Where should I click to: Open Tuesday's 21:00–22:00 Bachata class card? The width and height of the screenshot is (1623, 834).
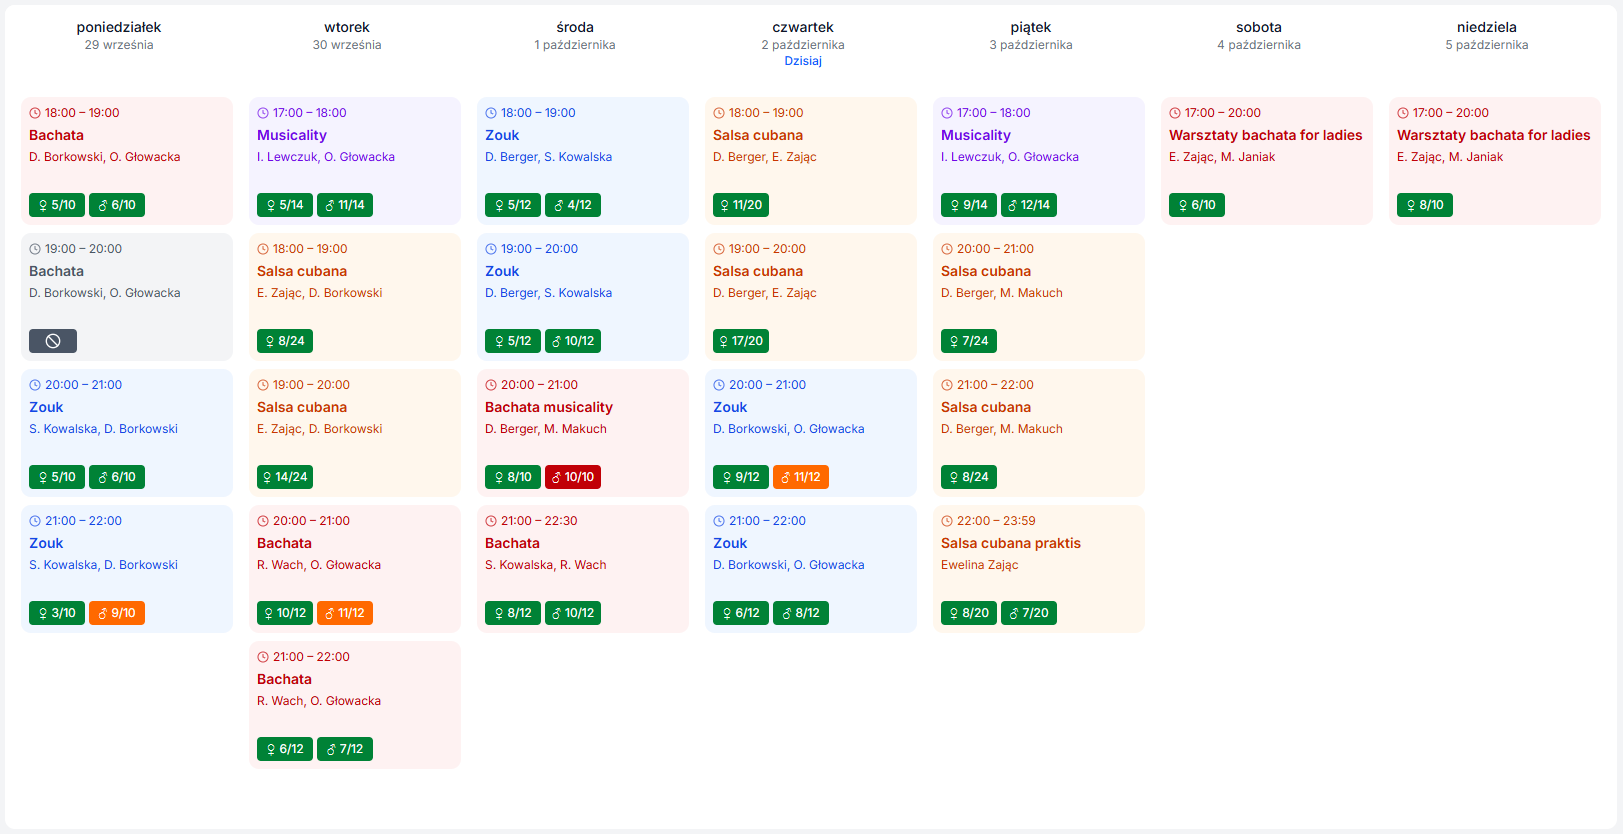pos(355,704)
